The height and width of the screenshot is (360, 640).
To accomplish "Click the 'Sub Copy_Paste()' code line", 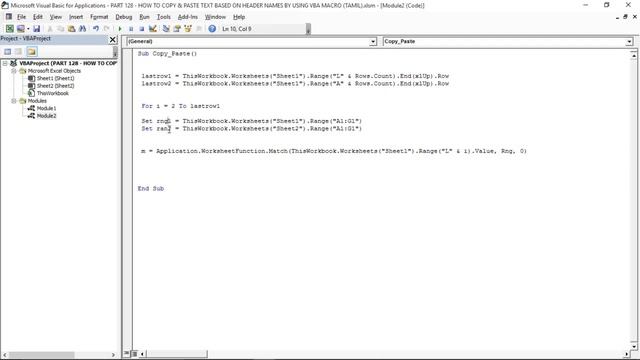I will [167, 53].
